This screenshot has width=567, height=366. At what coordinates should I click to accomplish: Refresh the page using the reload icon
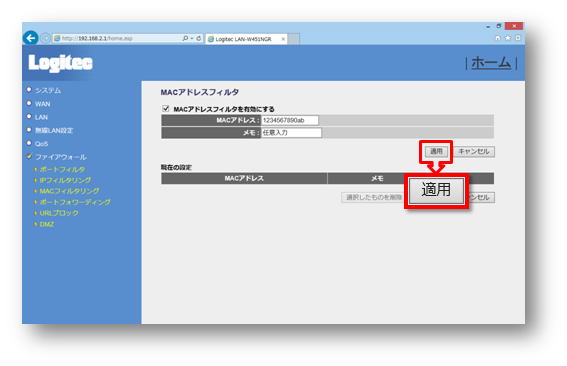(x=199, y=38)
